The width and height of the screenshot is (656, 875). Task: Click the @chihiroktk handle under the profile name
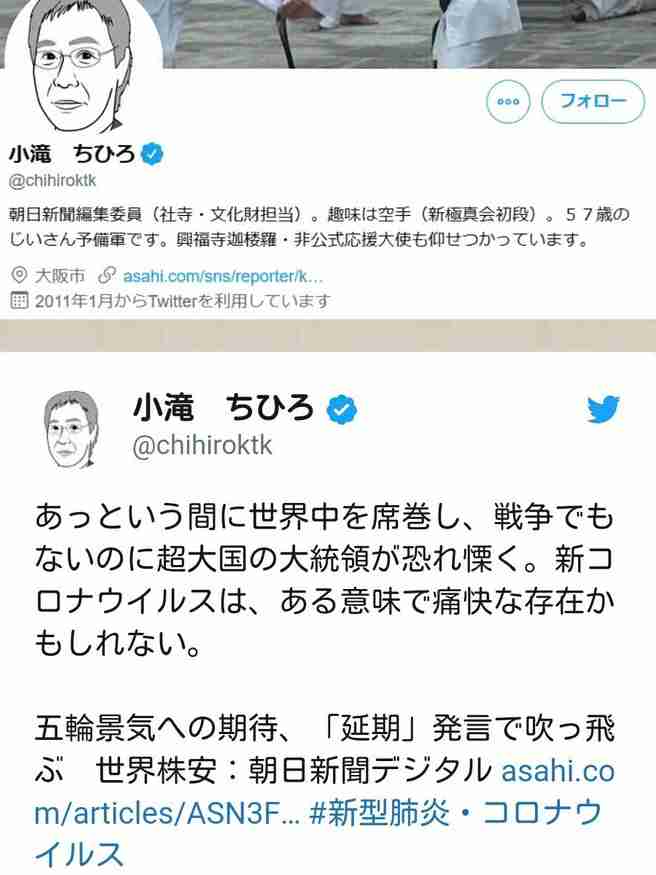(53, 180)
